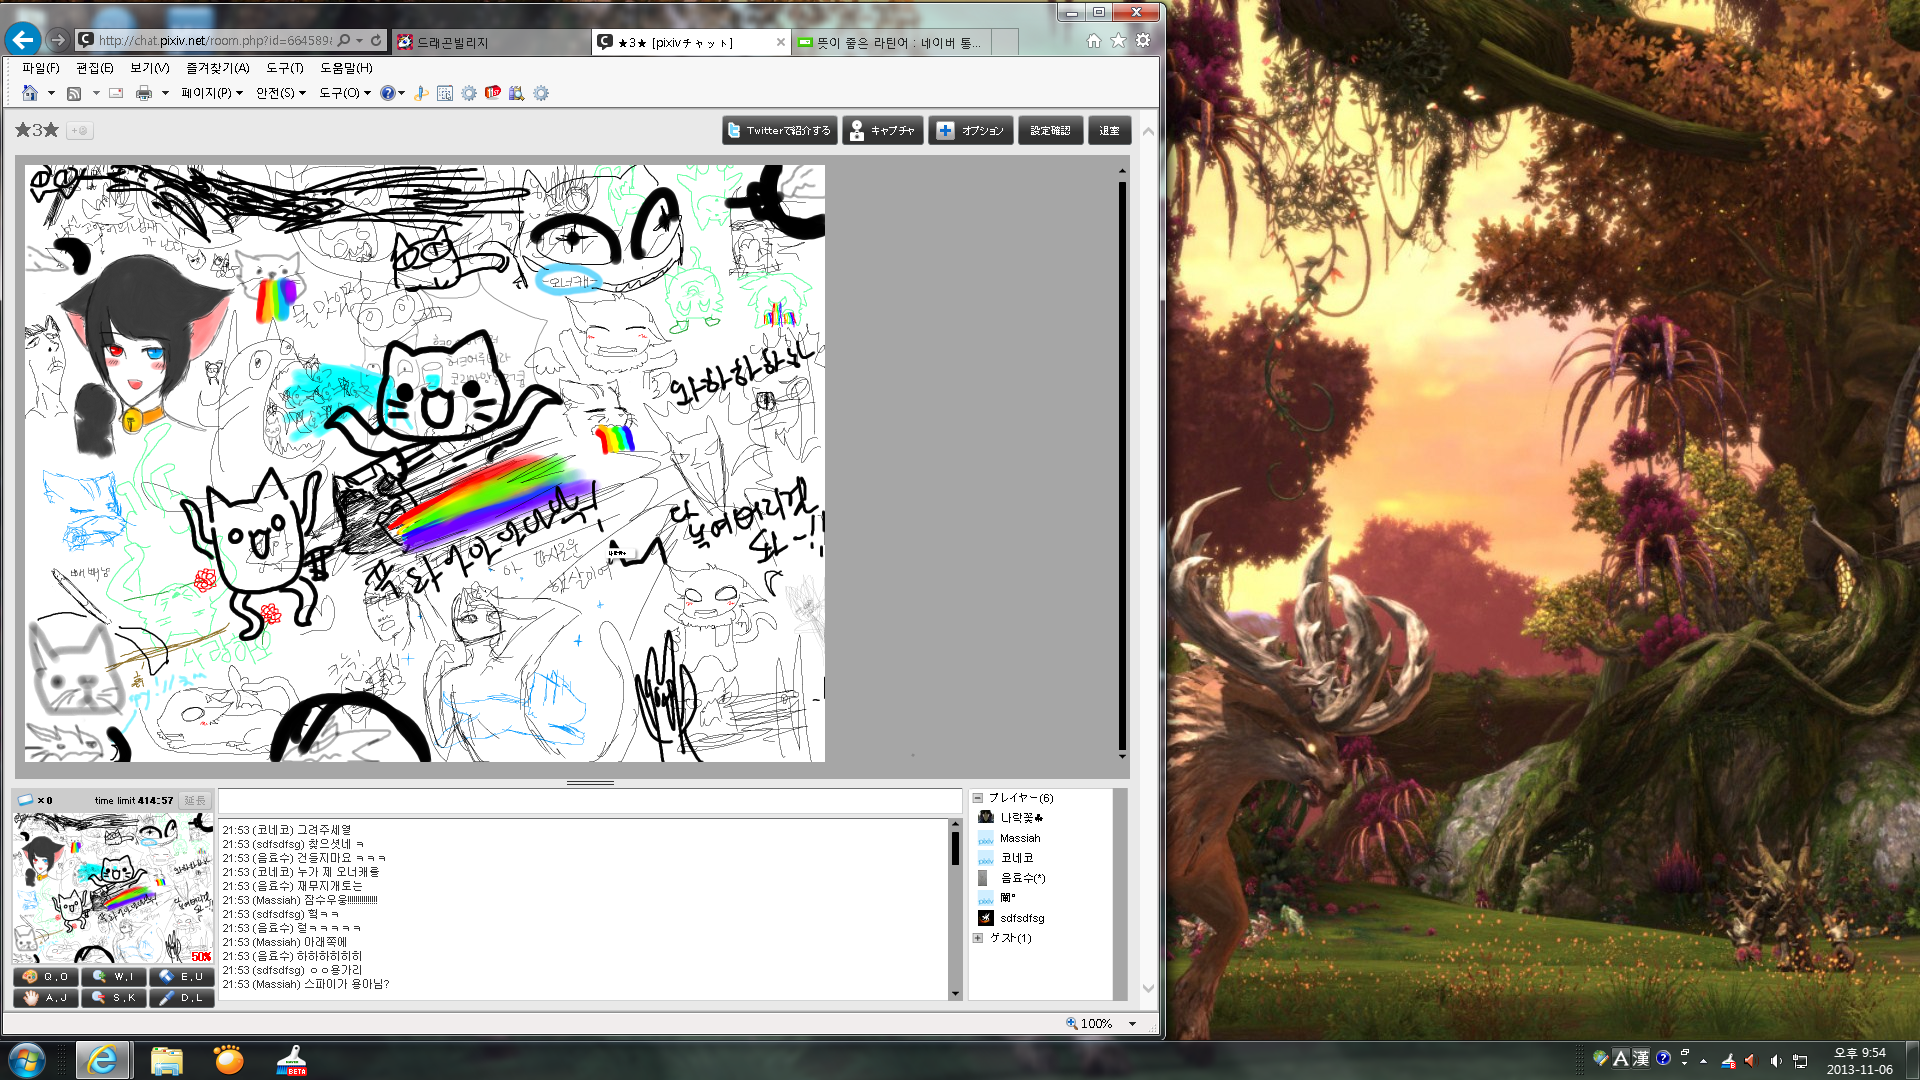Select the hand pan tool A,J
The image size is (1920, 1080).
(45, 997)
